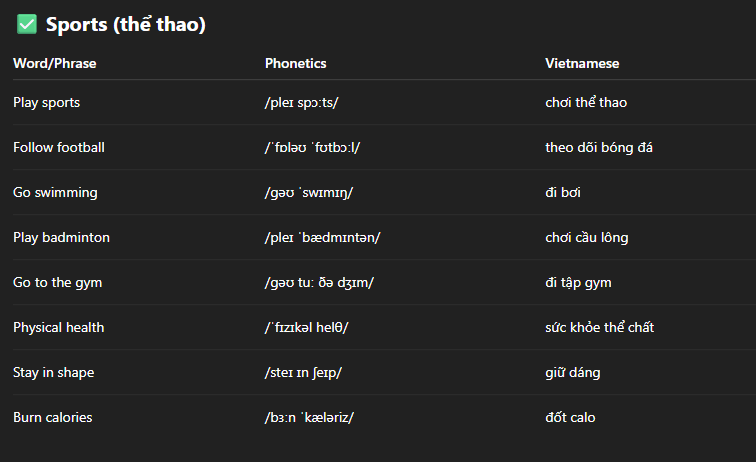
Task: Select the Burn calories entry
Action: (x=53, y=417)
